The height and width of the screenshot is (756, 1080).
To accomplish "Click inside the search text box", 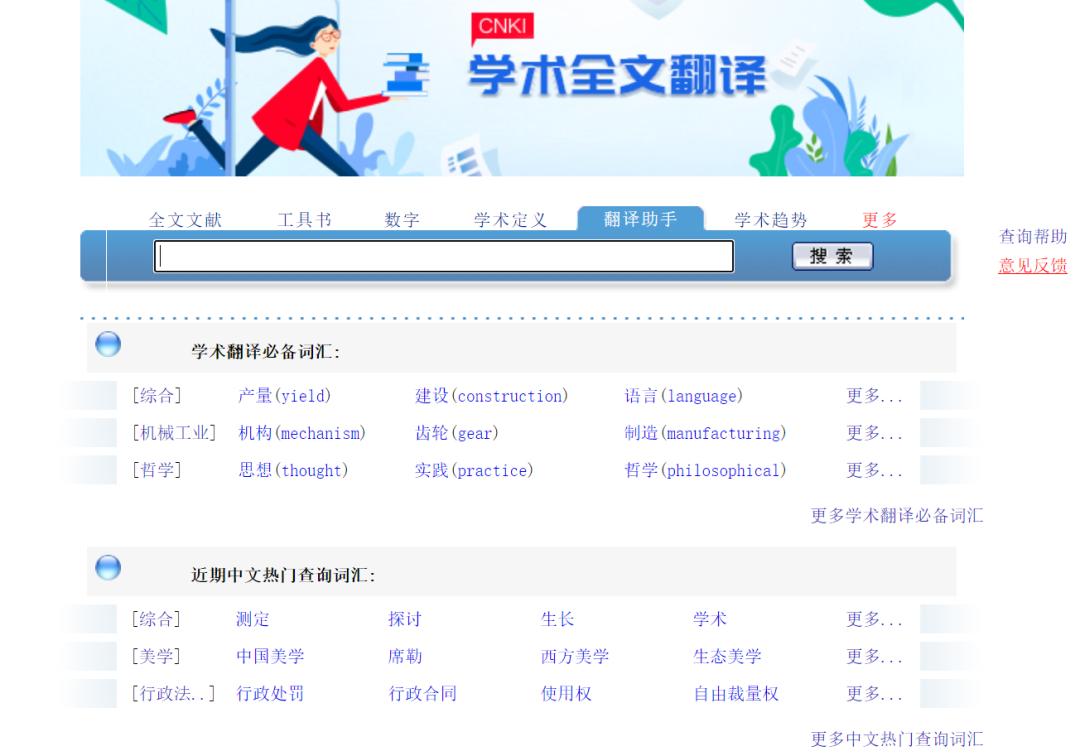I will (443, 257).
